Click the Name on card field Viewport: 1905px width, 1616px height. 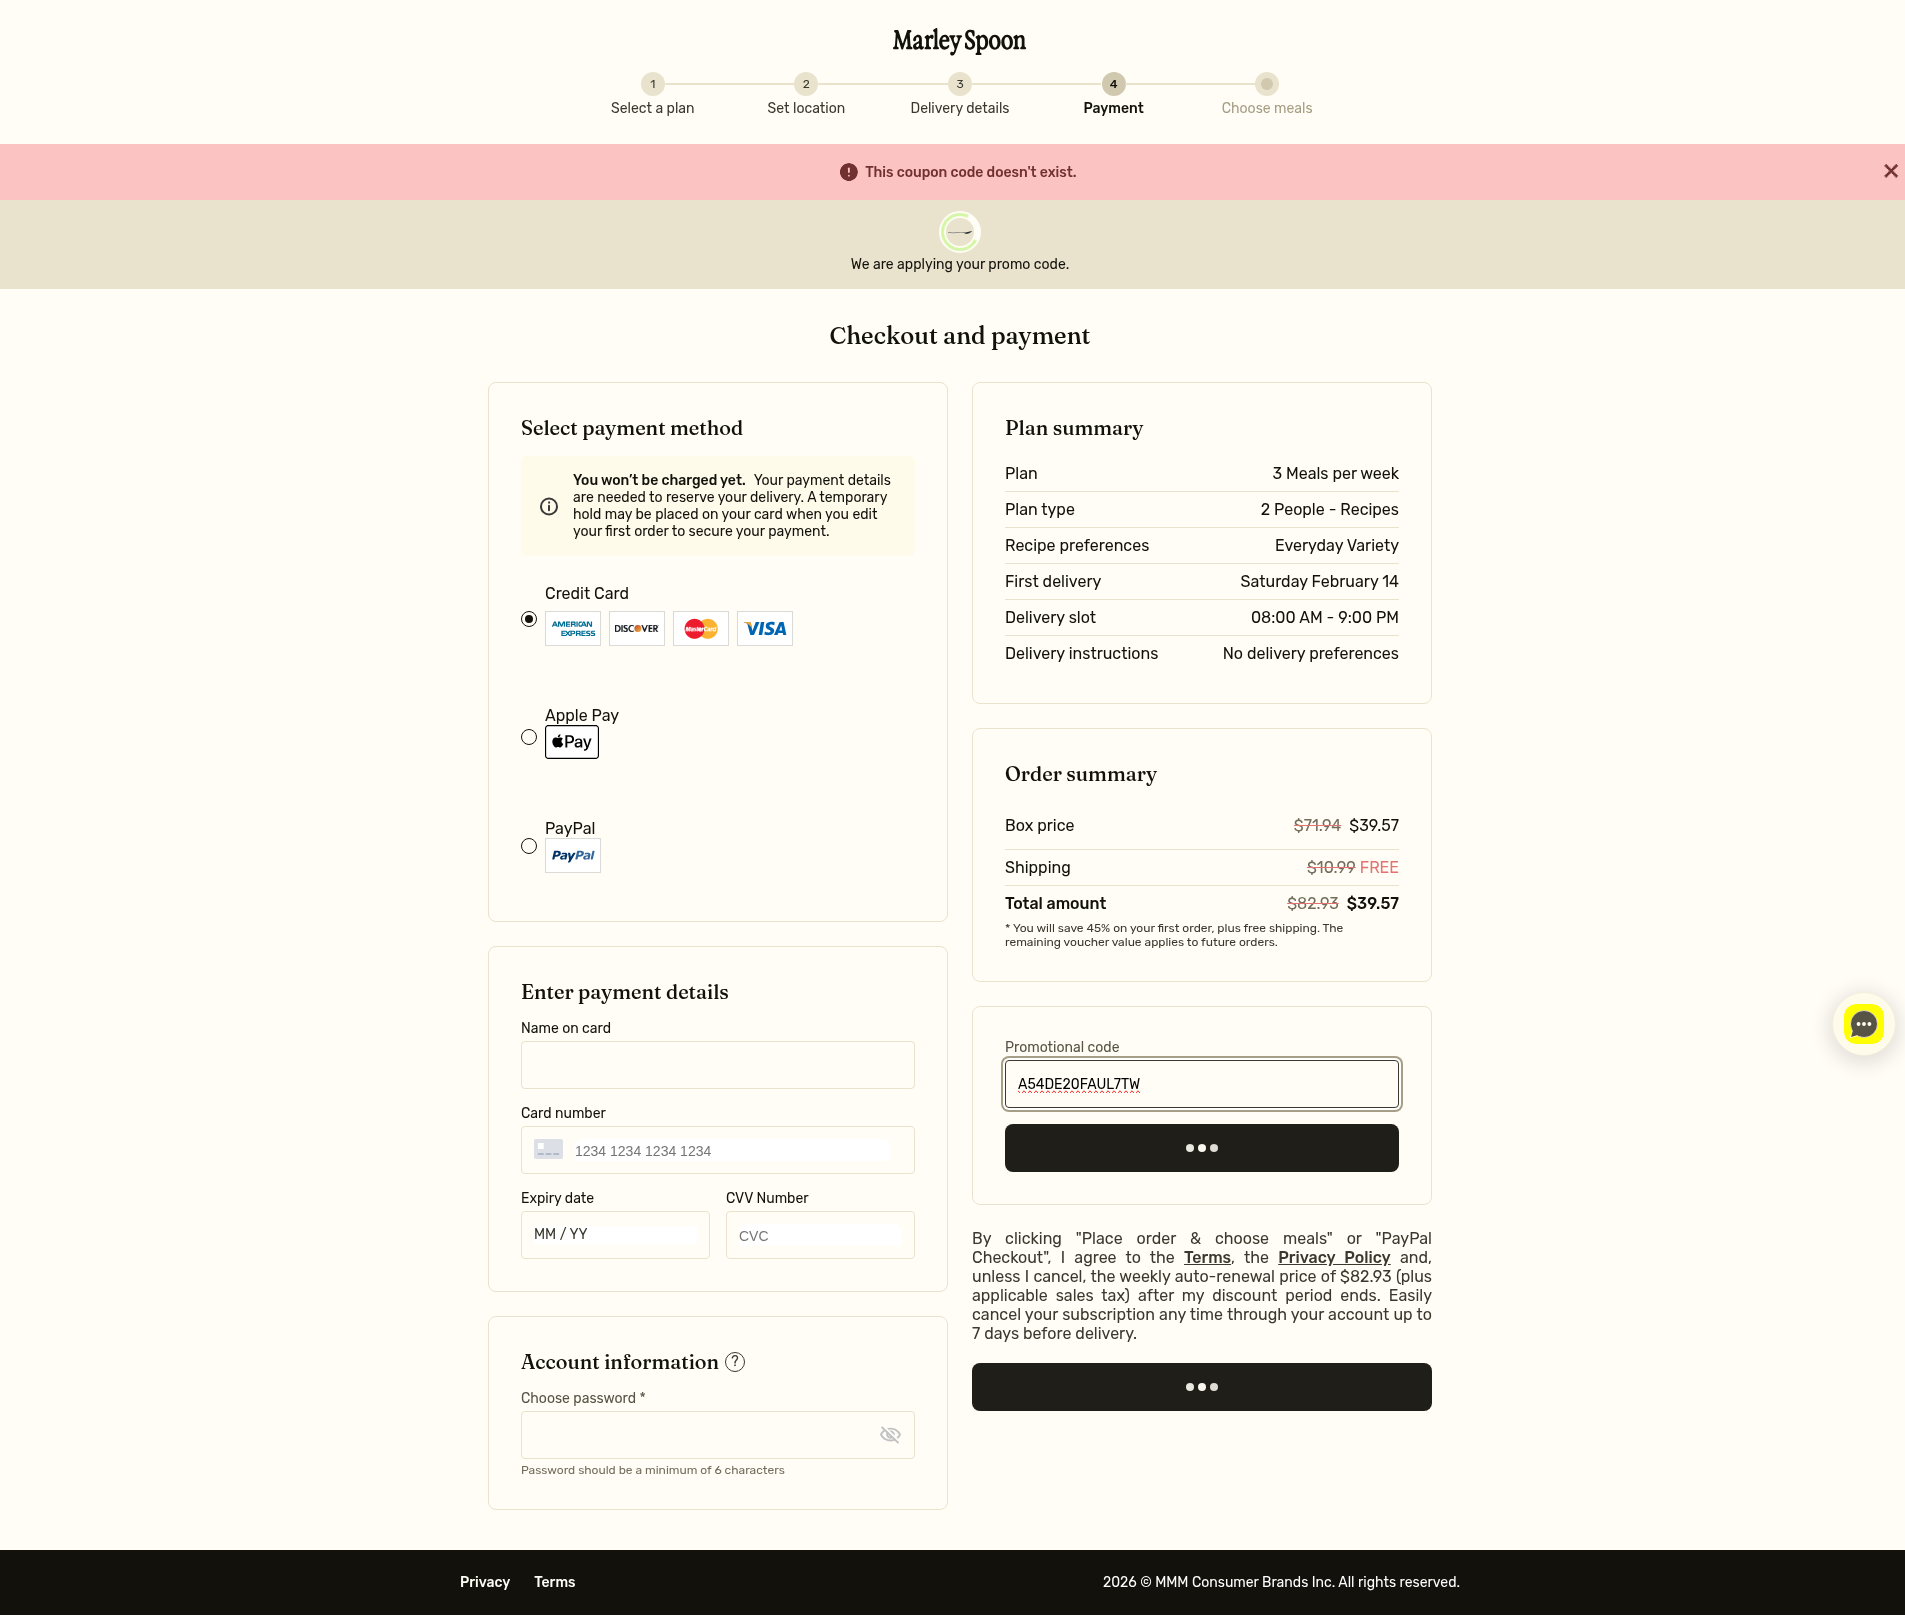click(x=717, y=1065)
